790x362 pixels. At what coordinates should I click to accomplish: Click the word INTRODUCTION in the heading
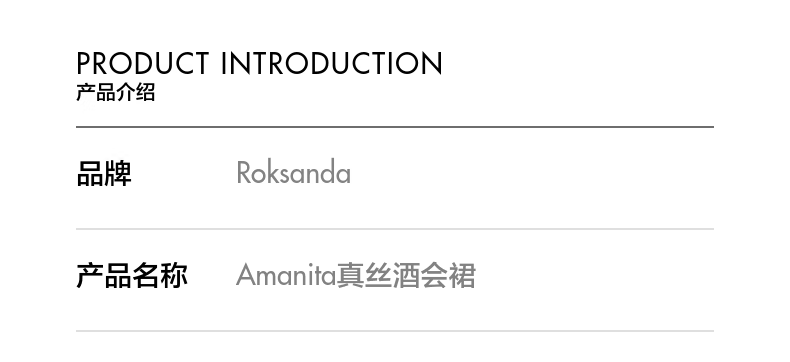click(x=332, y=63)
